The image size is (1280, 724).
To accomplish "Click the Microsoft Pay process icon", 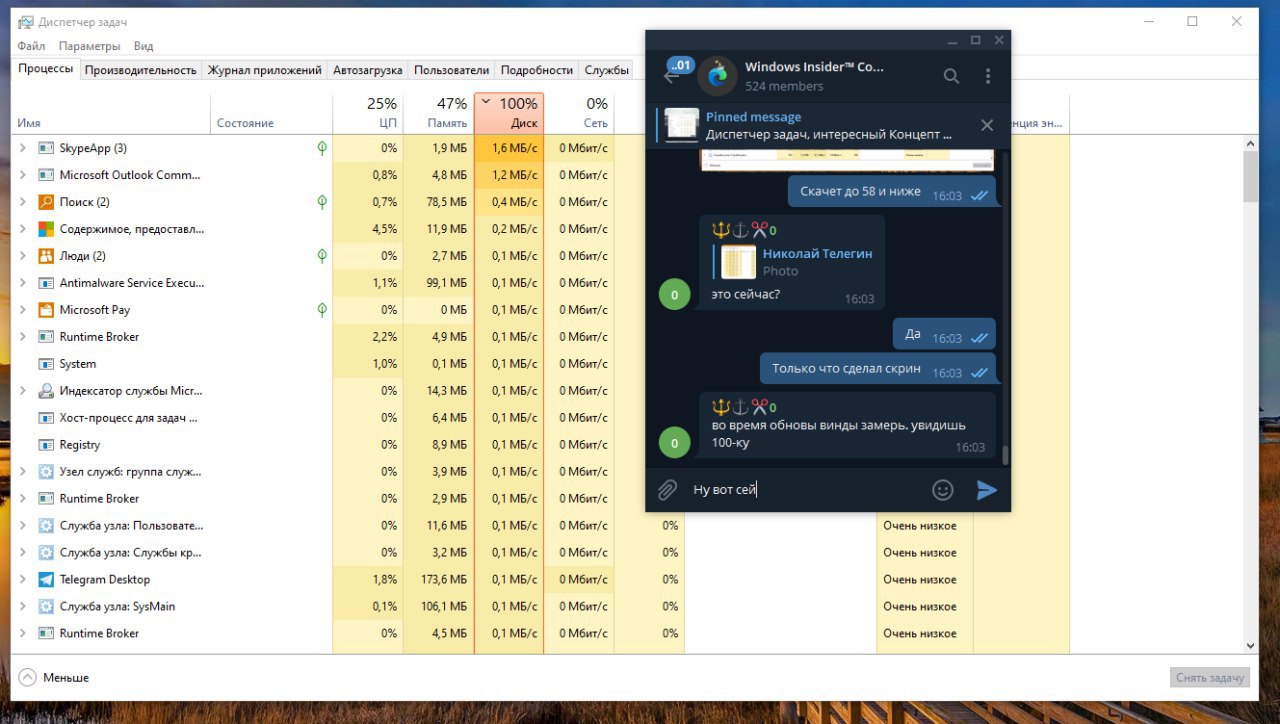I will [x=46, y=310].
